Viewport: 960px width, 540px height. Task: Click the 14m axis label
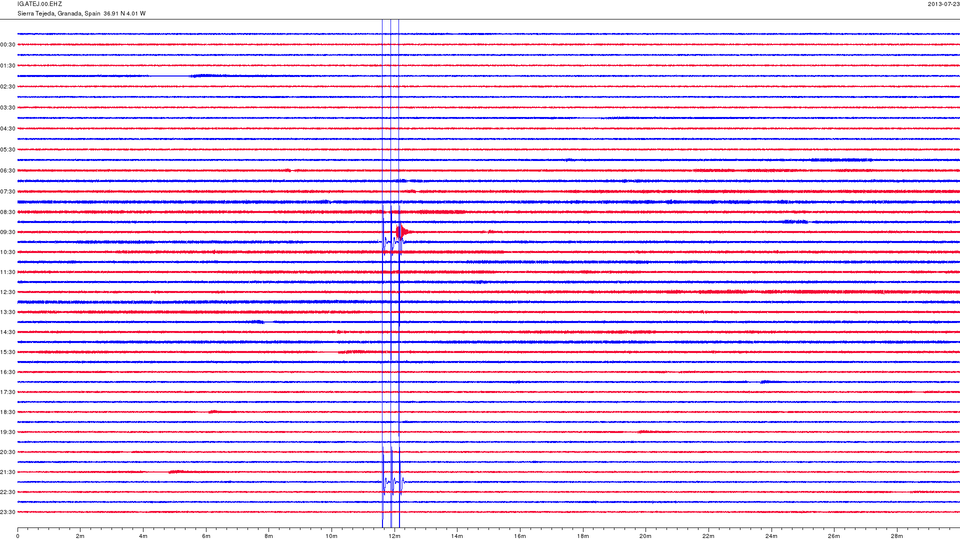(457, 536)
